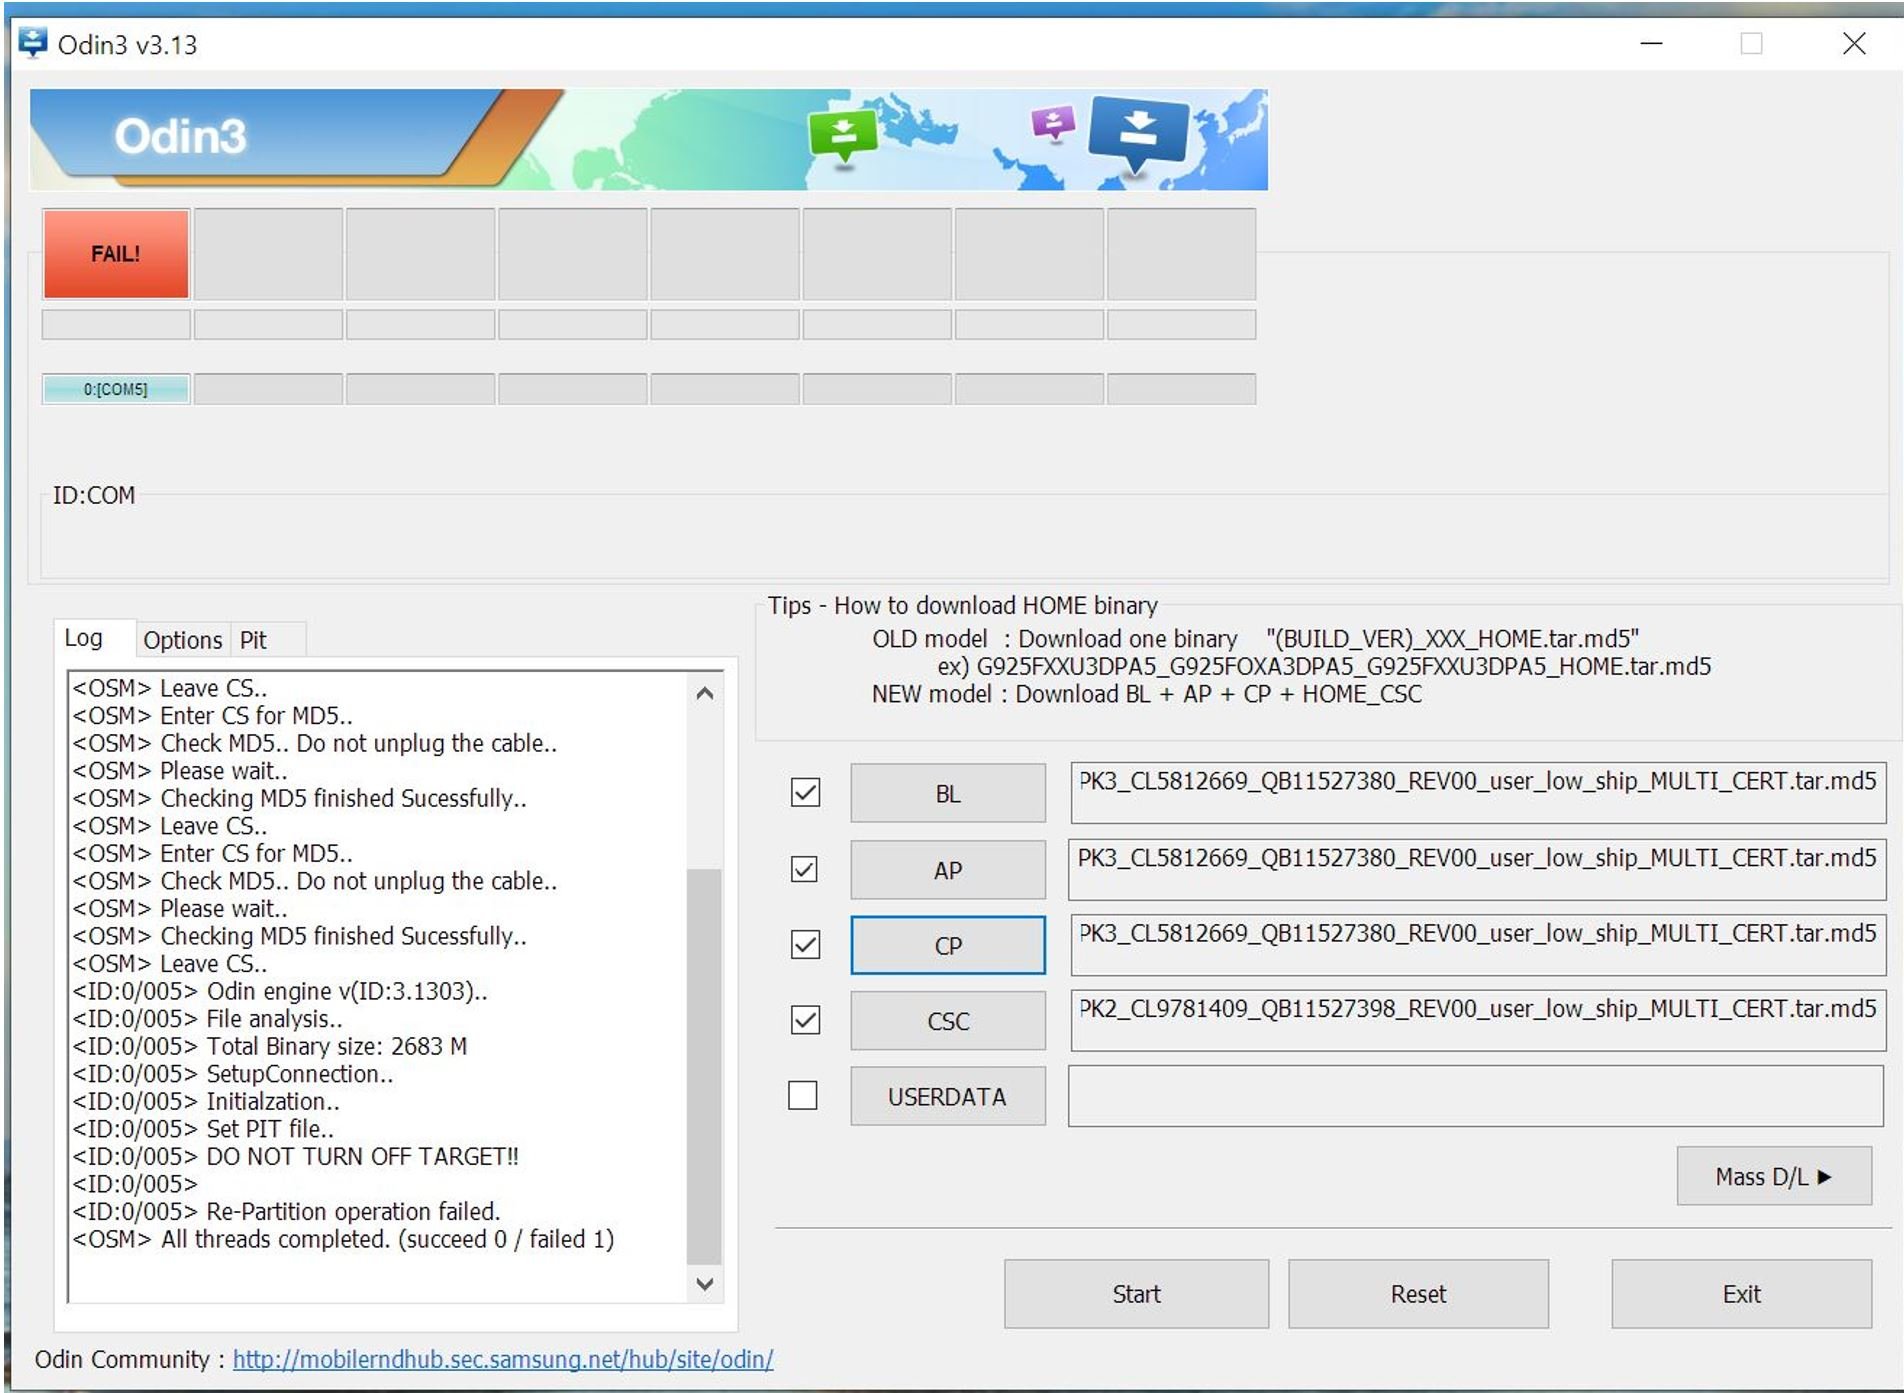
Task: Browse for CP firmware file
Action: [x=948, y=945]
